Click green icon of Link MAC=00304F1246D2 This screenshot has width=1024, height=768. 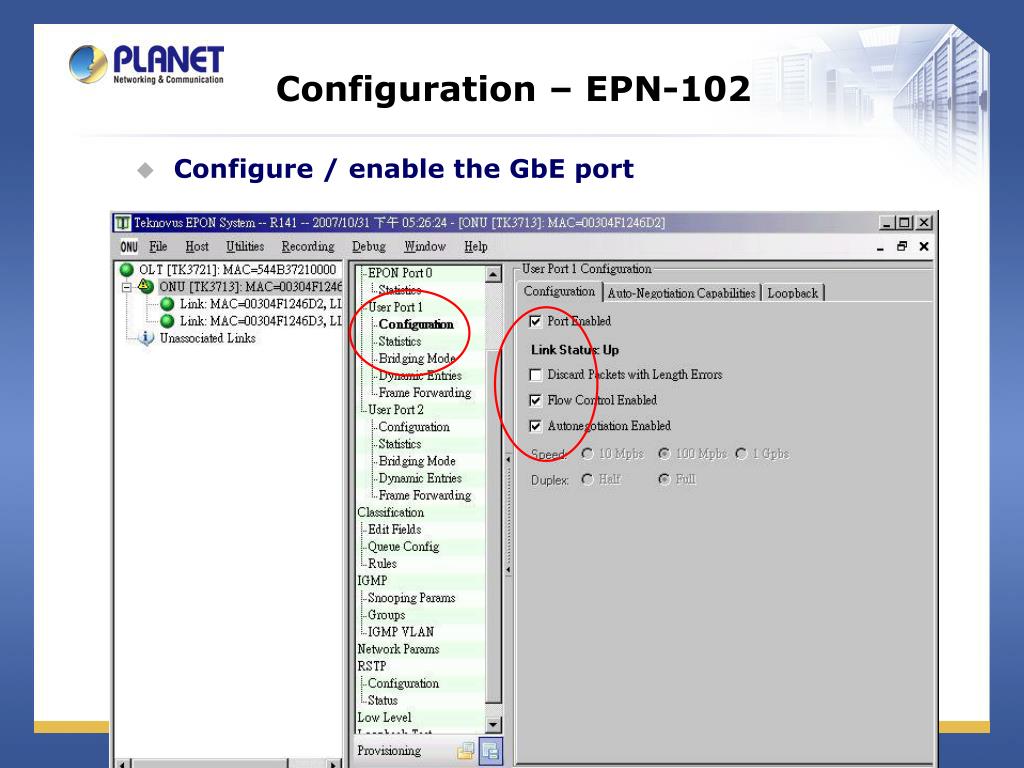[x=167, y=304]
